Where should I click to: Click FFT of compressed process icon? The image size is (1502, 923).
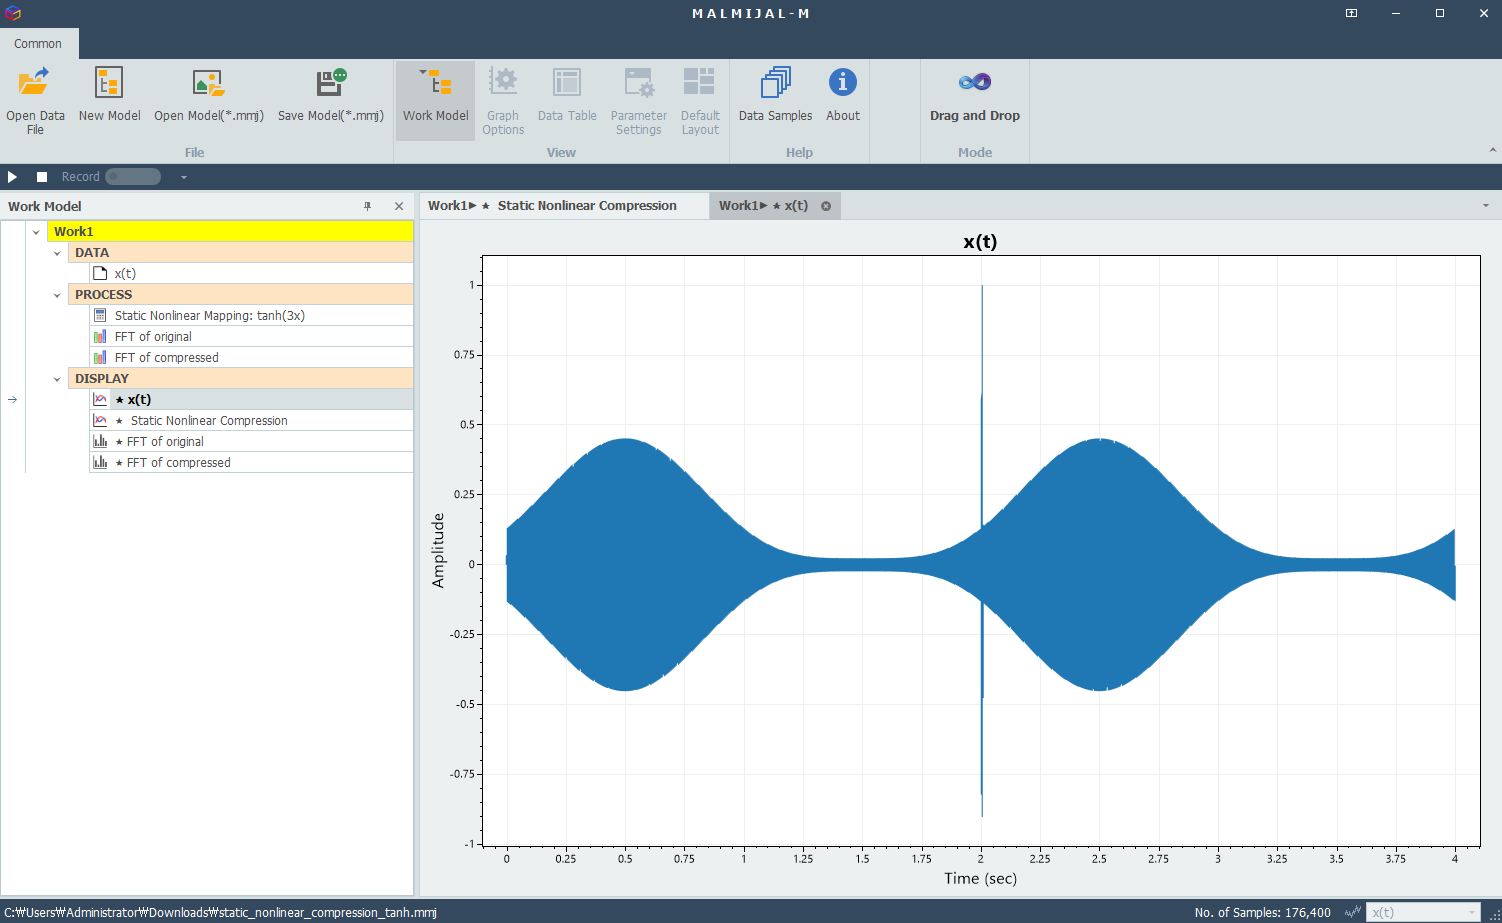pos(100,357)
